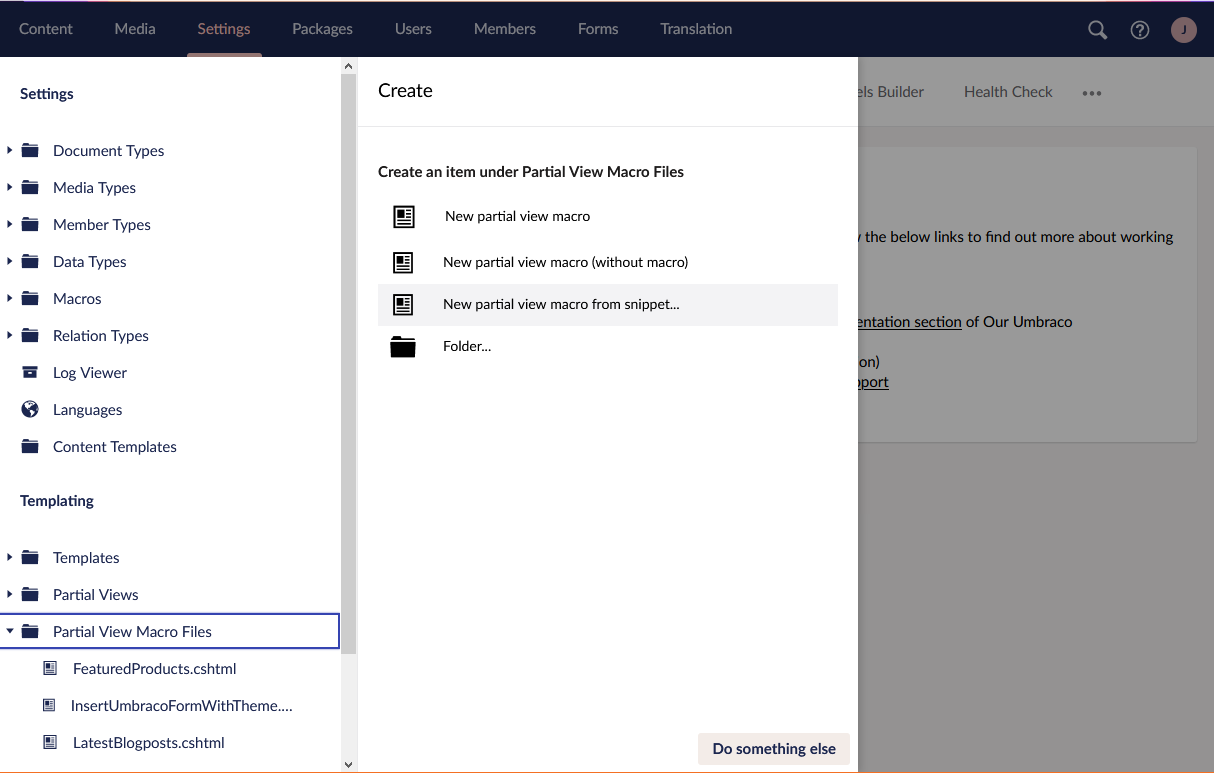Click the Languages globe icon

tap(30, 410)
